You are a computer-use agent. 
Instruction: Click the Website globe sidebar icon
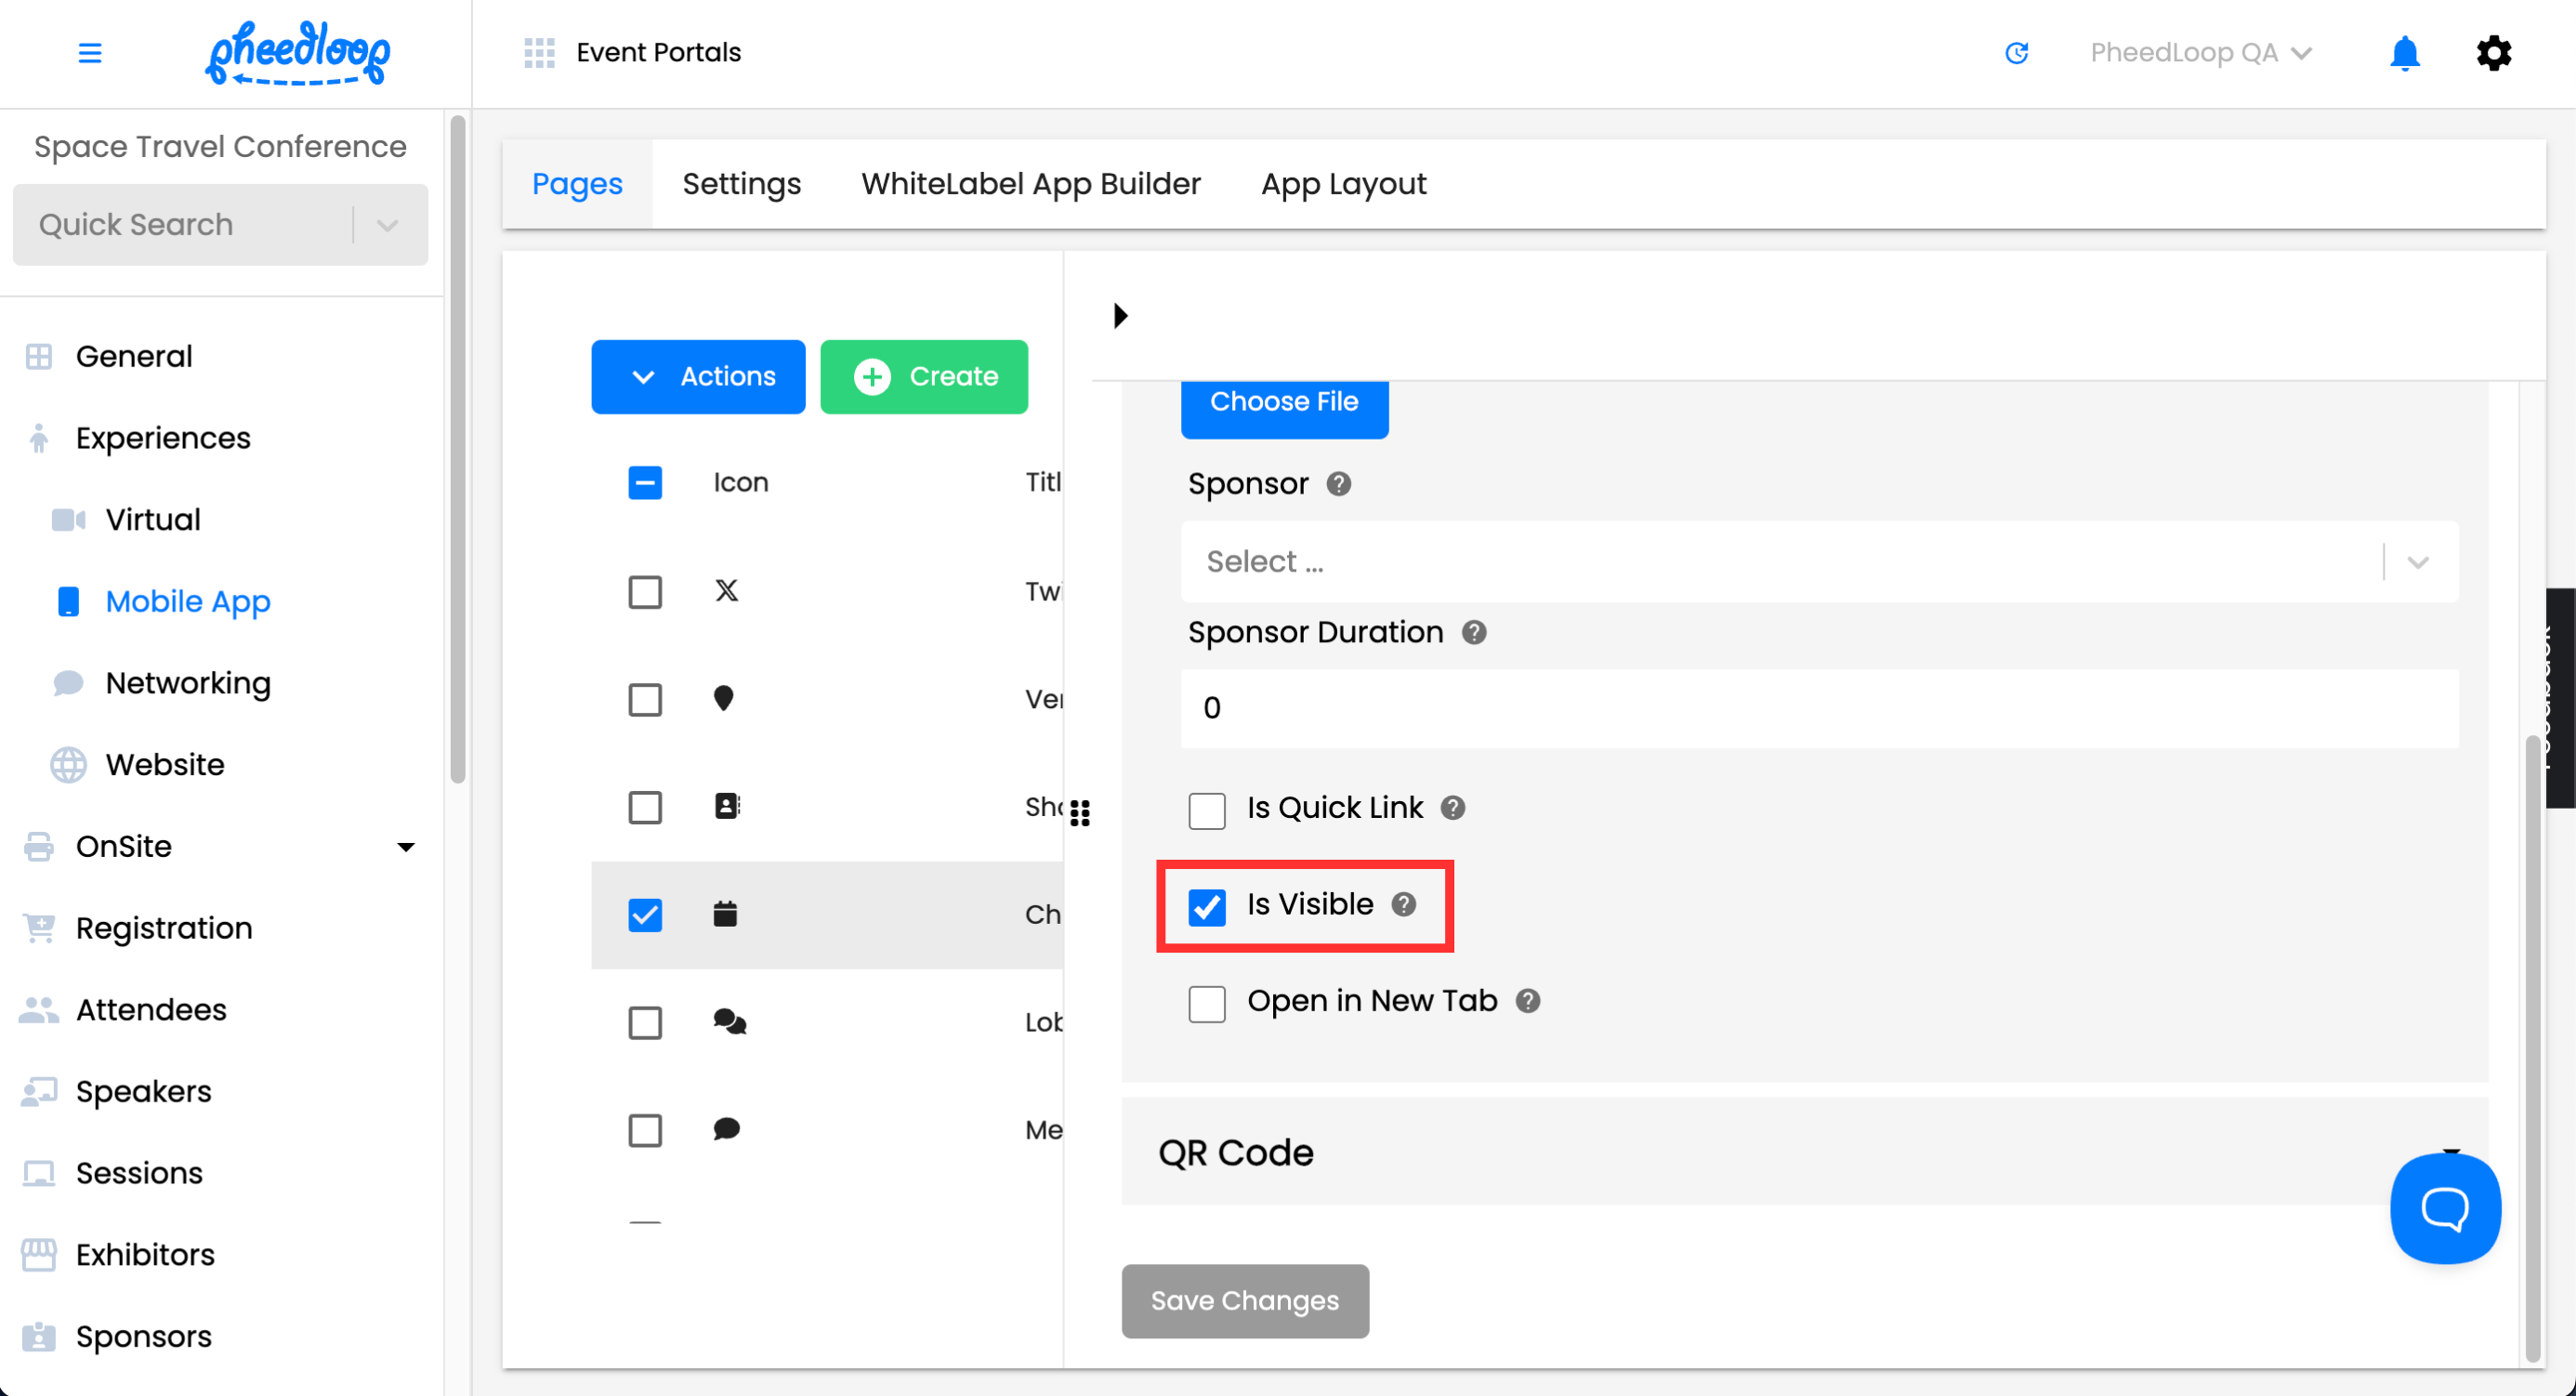pyautogui.click(x=68, y=765)
